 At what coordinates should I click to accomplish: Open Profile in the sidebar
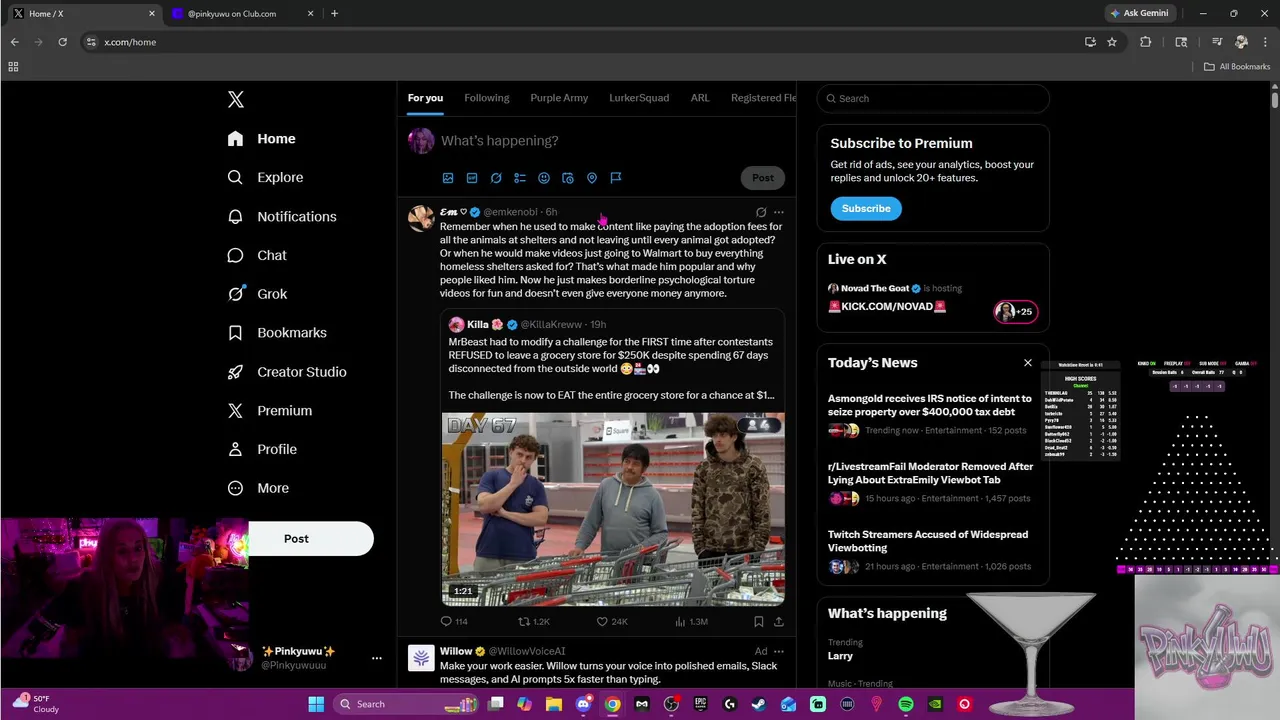coord(262,449)
